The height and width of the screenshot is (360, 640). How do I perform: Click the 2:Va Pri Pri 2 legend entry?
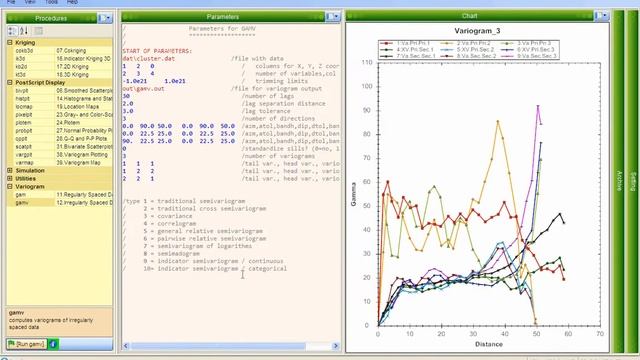tap(466, 43)
